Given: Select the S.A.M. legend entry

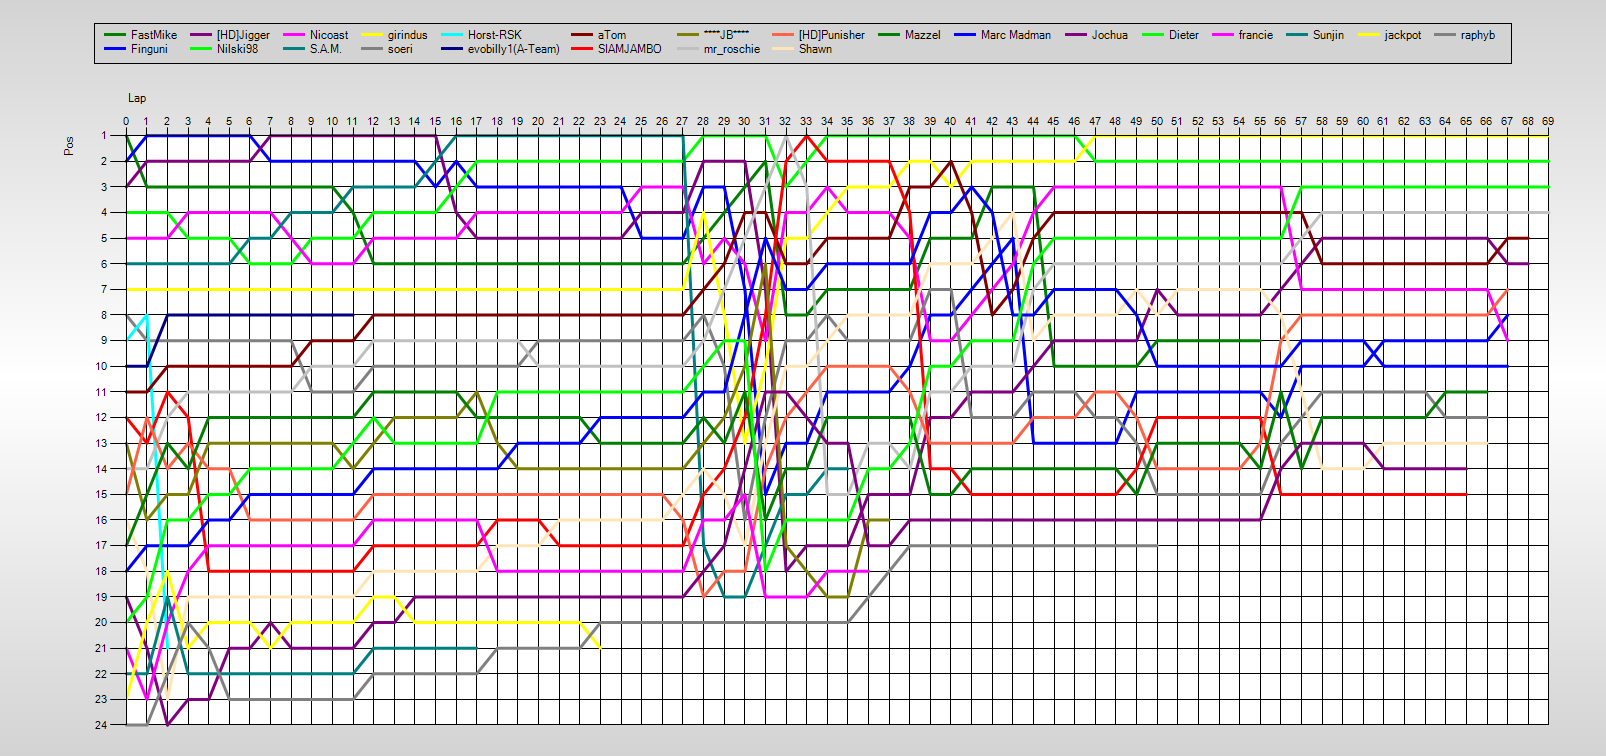Looking at the screenshot, I should point(325,49).
